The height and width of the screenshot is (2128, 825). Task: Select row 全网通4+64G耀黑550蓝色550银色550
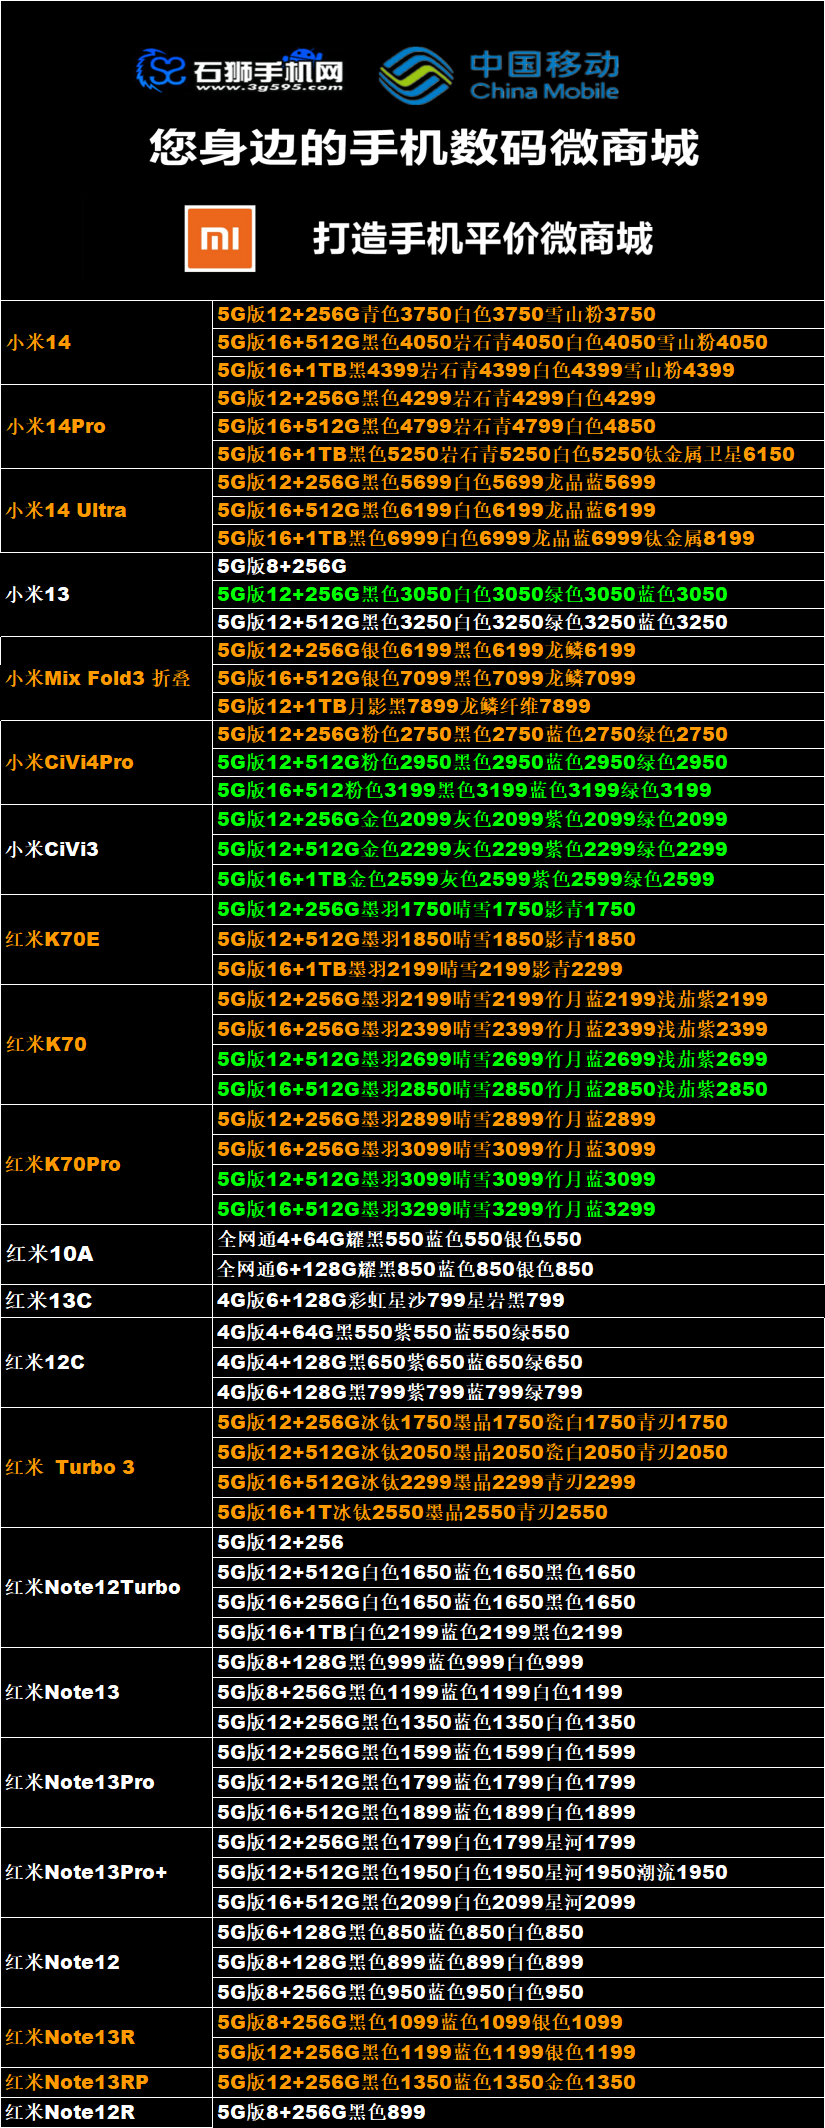[x=519, y=1239]
